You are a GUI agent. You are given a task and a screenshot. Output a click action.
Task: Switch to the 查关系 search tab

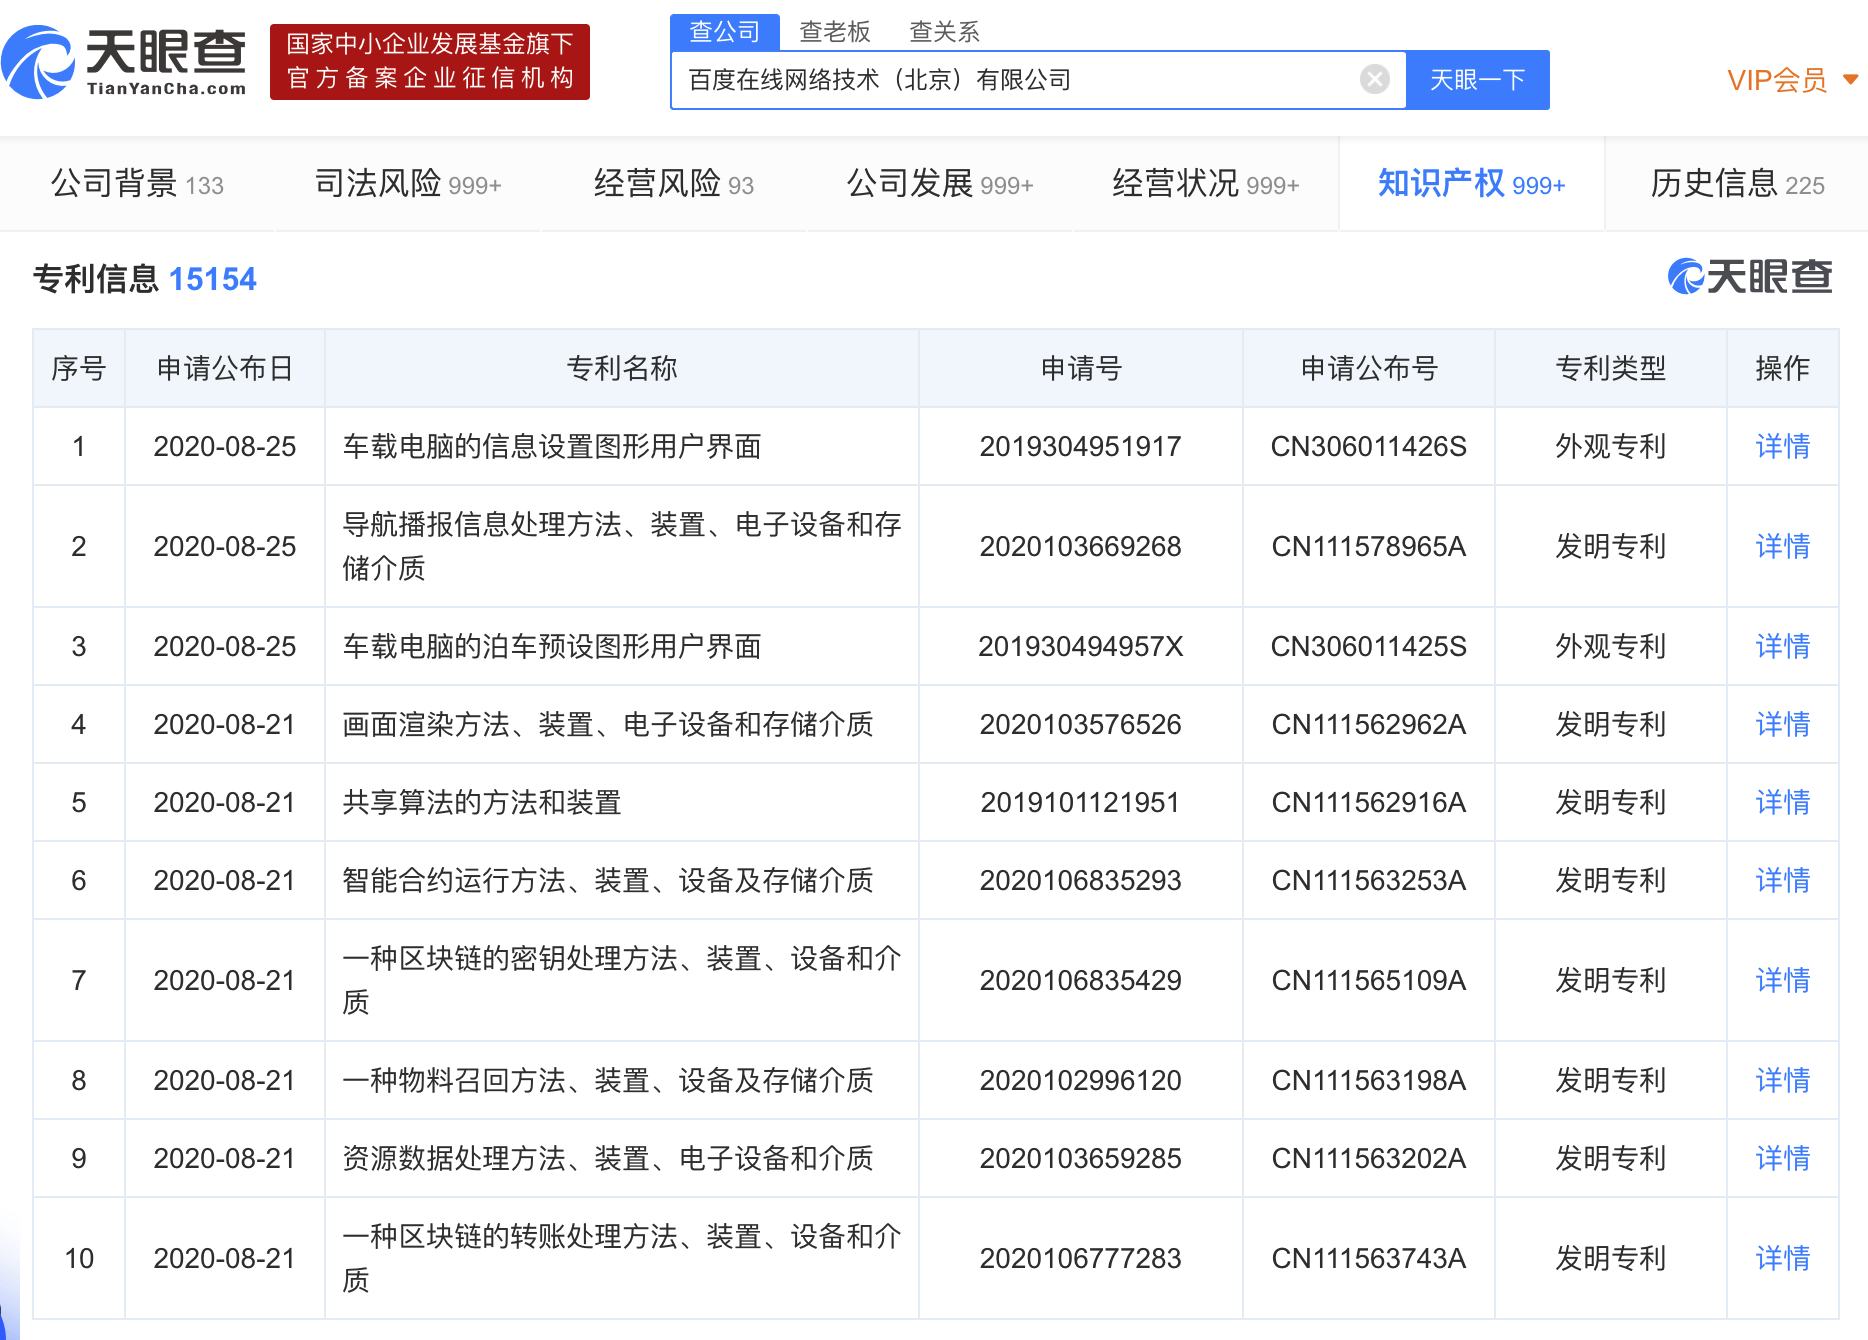click(x=944, y=32)
